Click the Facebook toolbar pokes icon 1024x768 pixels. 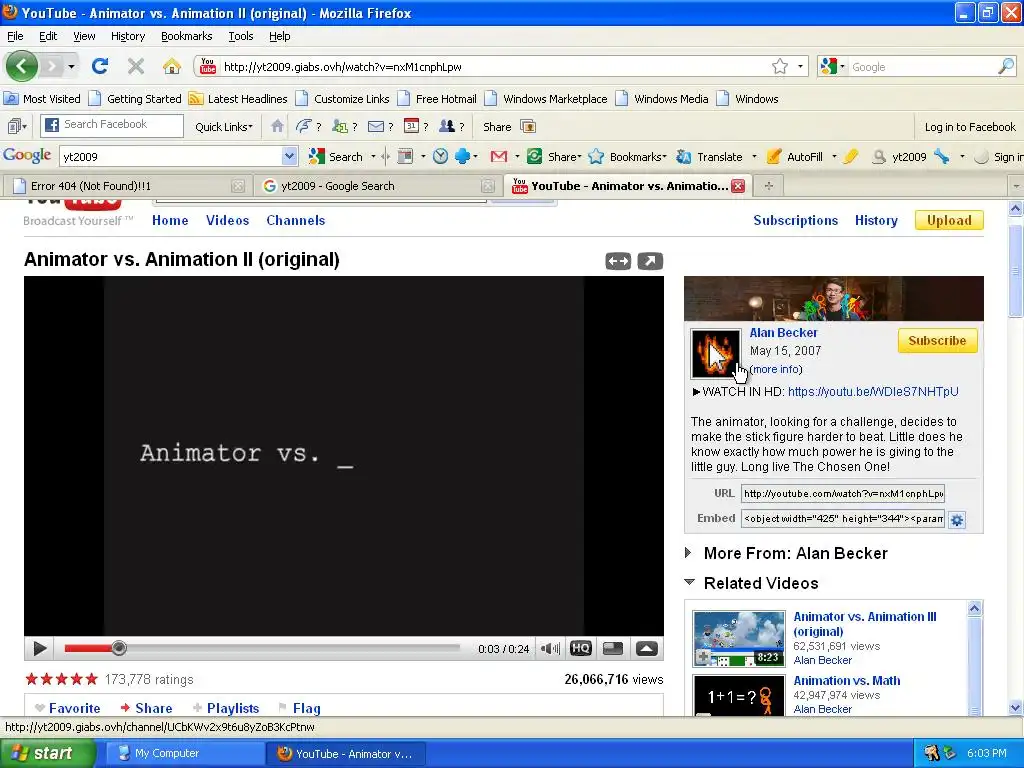pos(303,126)
